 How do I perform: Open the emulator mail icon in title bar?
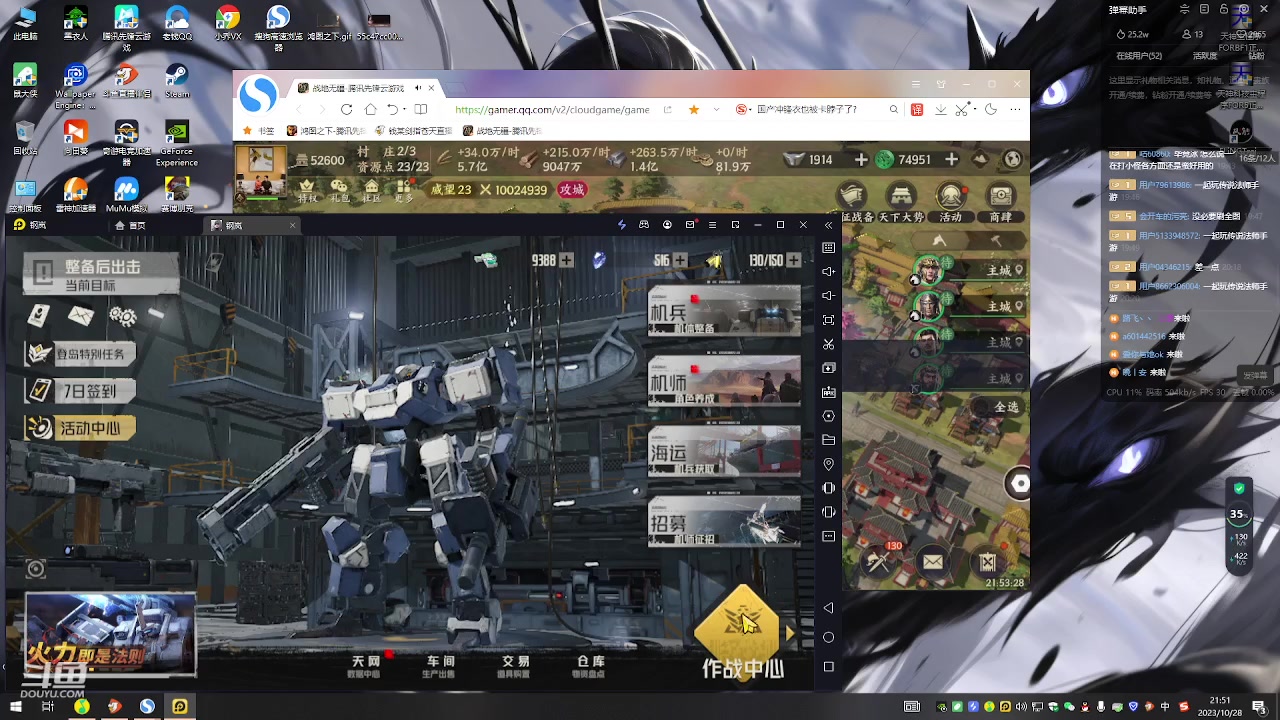[690, 225]
